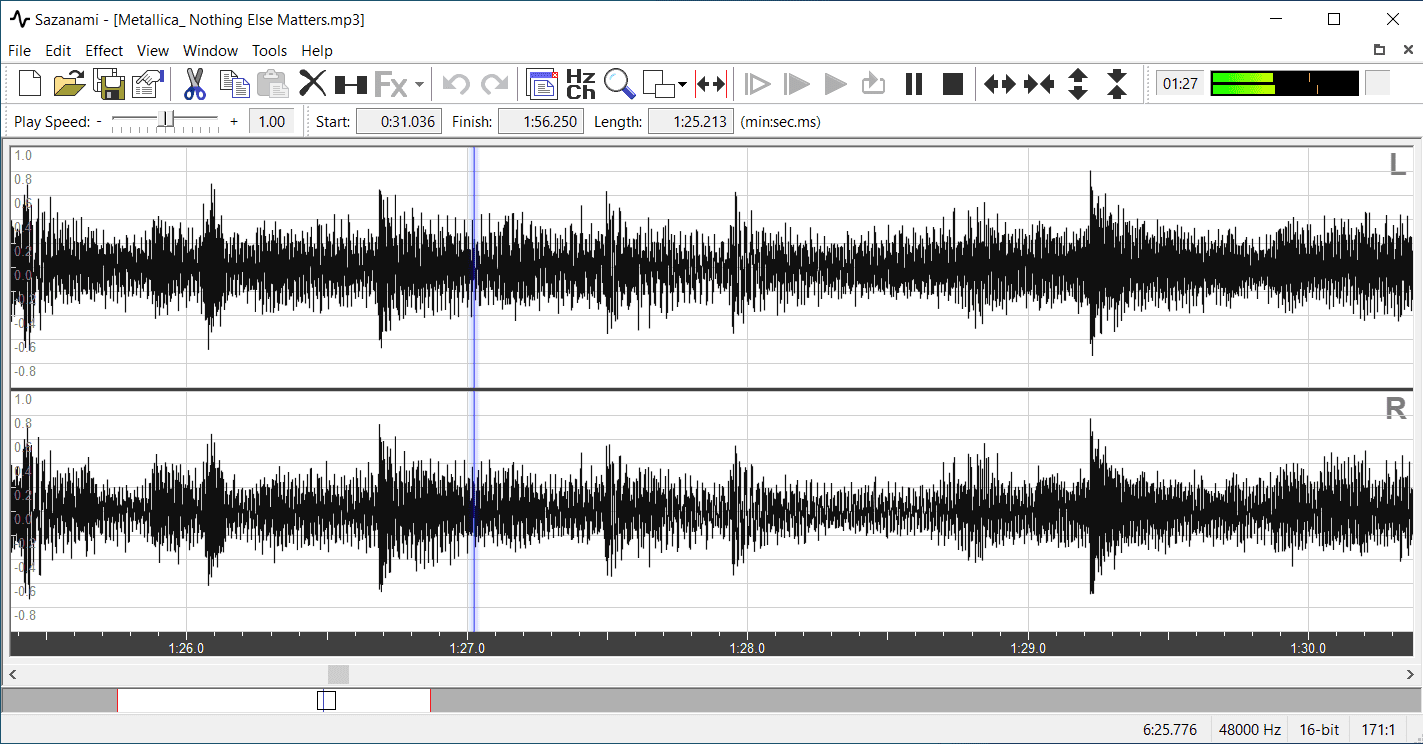Image resolution: width=1423 pixels, height=744 pixels.
Task: Click the greyed-out Fx effects icon
Action: [x=391, y=84]
